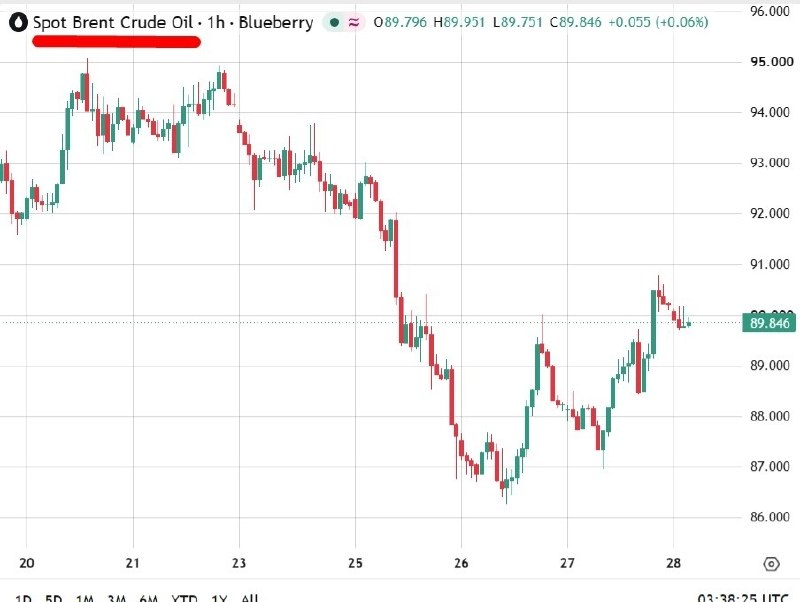Click the pink approximate-data indicator icon
The image size is (800, 602).
pyautogui.click(x=354, y=22)
